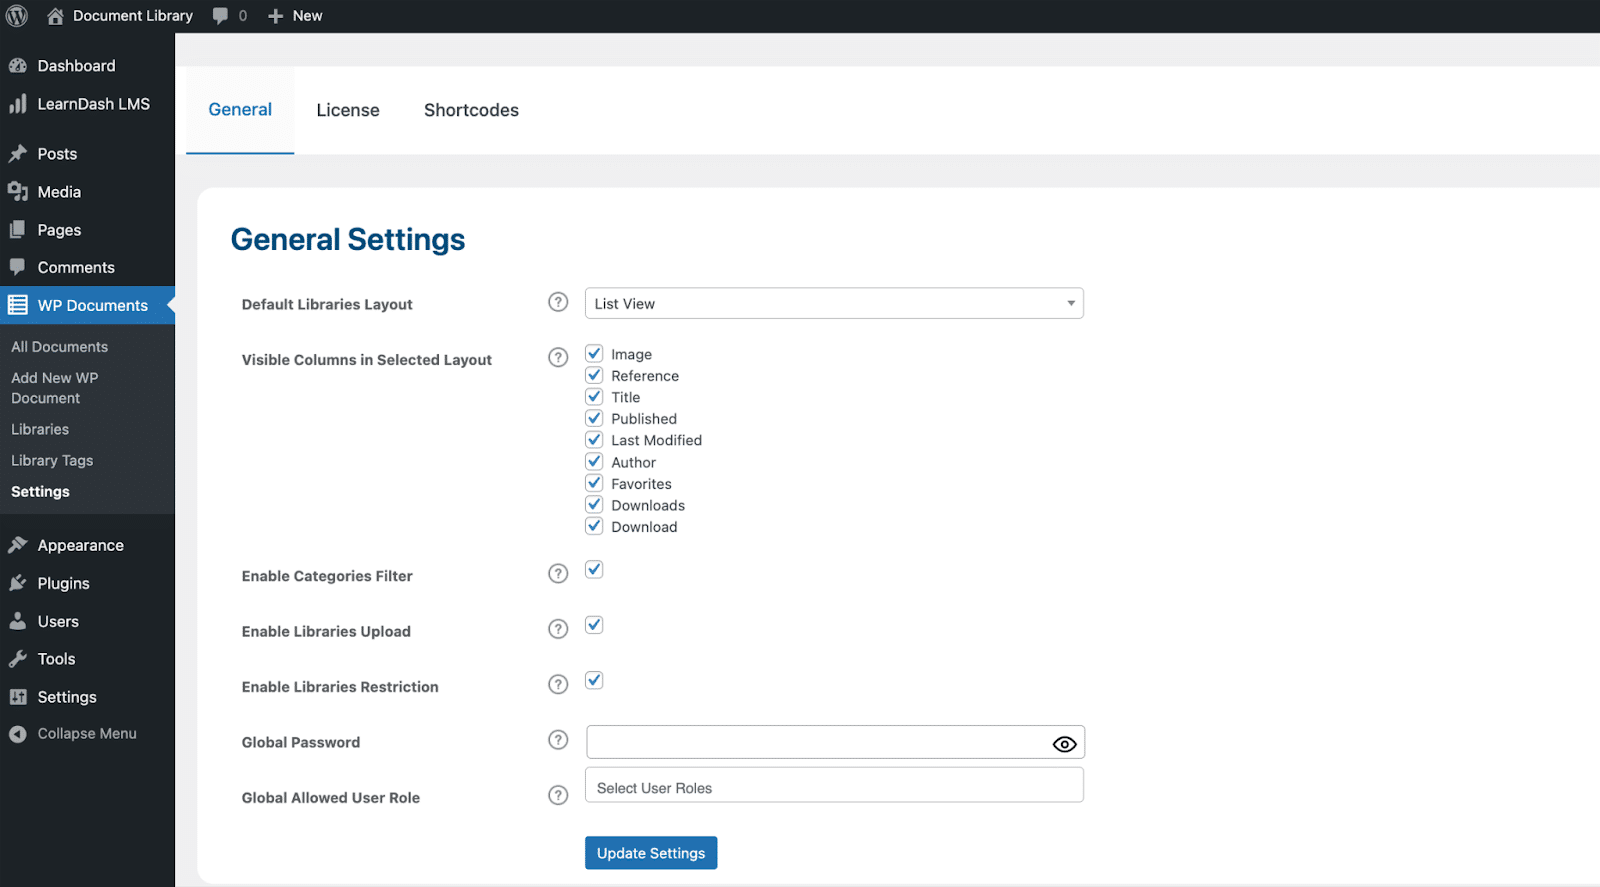The height and width of the screenshot is (887, 1600).
Task: Click the Users menu label
Action: click(x=58, y=621)
